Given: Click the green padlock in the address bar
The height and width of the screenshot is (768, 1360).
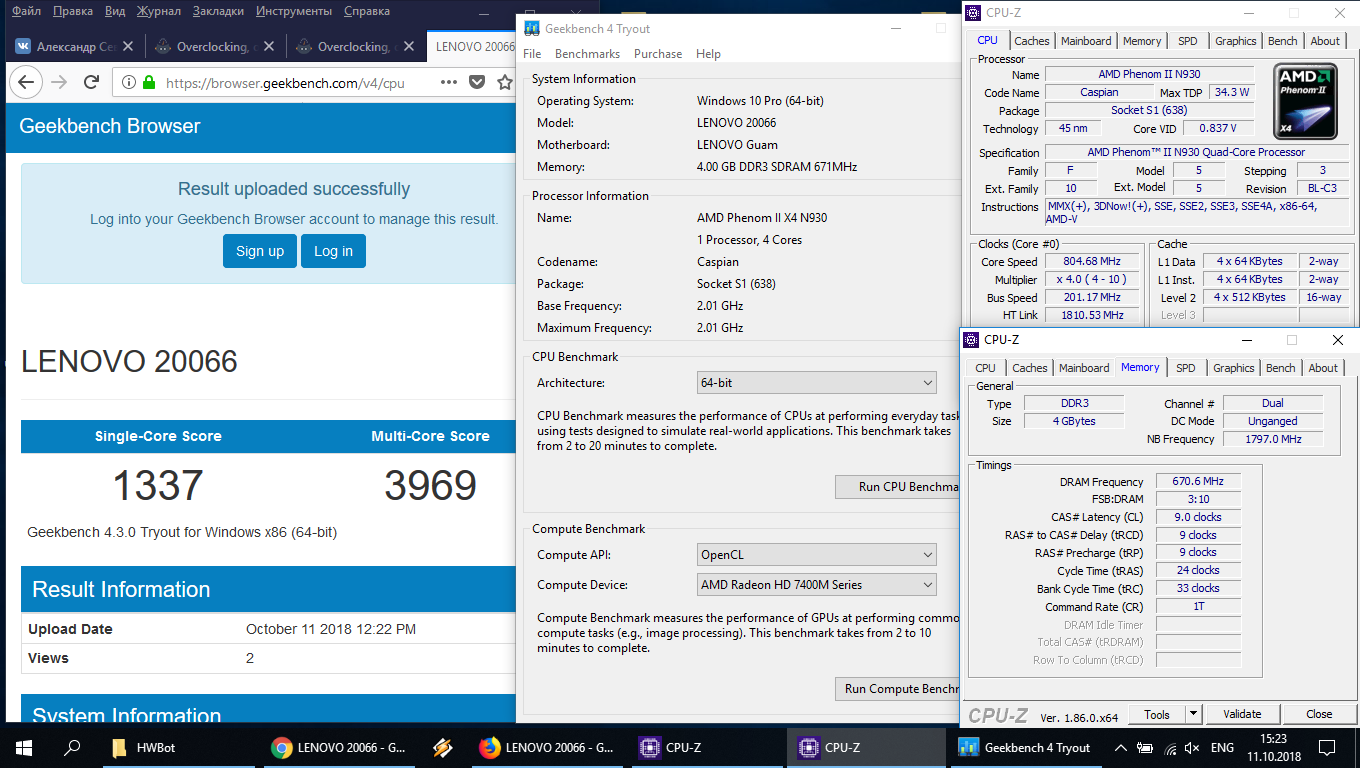Looking at the screenshot, I should (x=149, y=83).
